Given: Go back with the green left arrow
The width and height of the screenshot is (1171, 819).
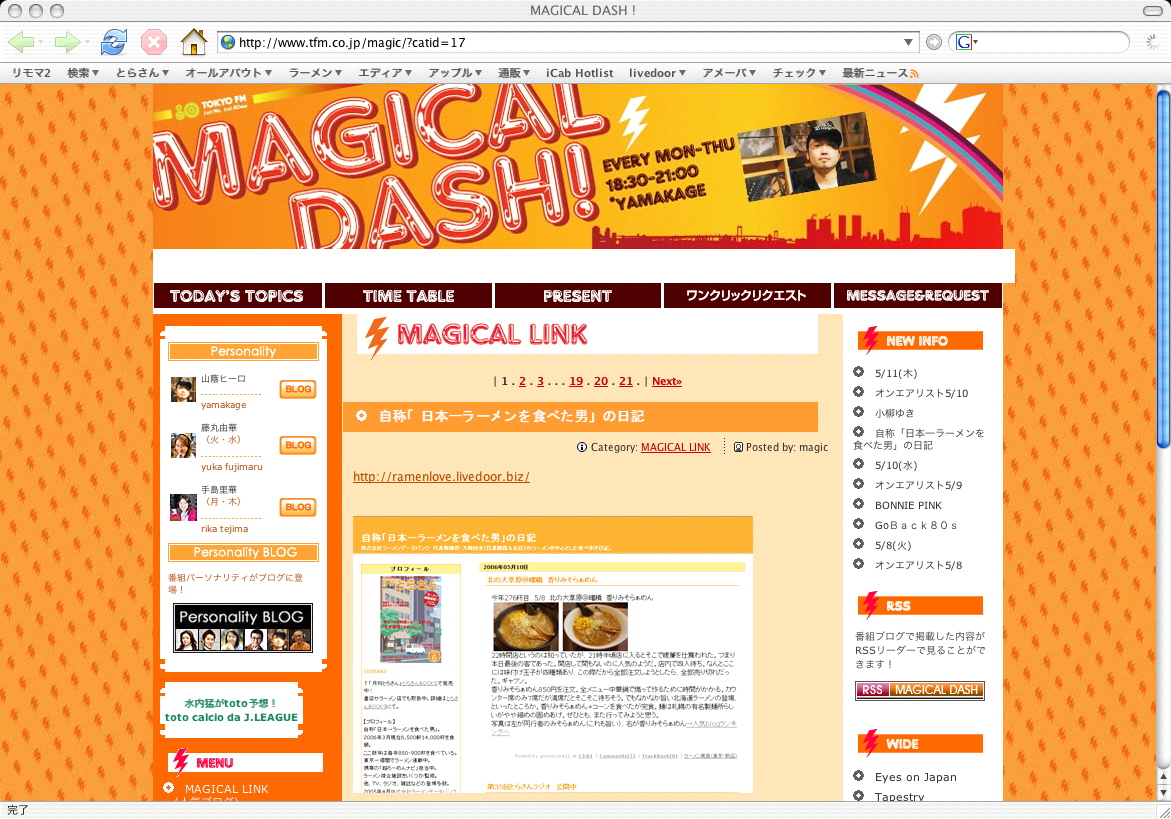Looking at the screenshot, I should click(21, 42).
